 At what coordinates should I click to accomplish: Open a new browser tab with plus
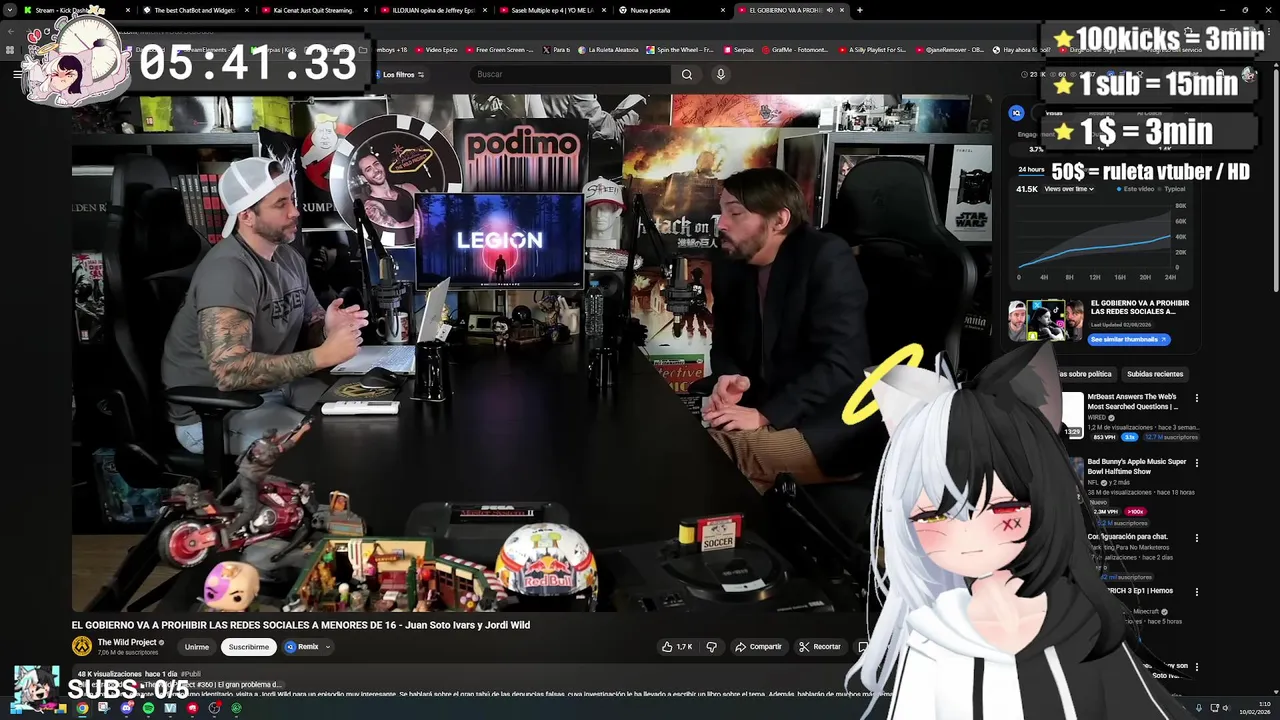[x=859, y=10]
